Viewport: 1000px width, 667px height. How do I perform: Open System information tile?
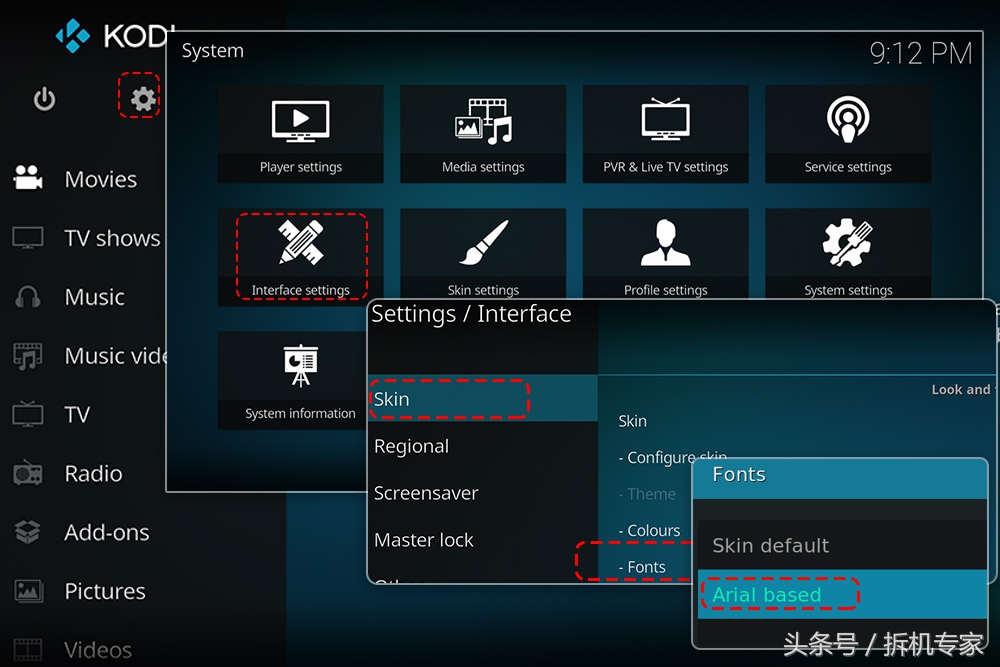(293, 380)
